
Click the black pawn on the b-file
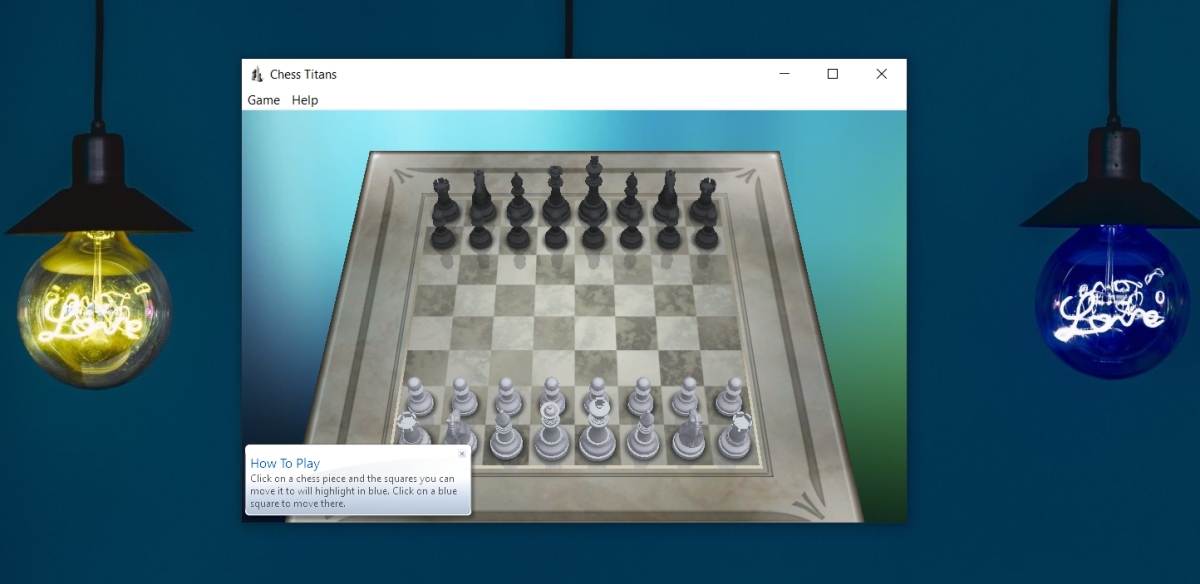click(480, 231)
